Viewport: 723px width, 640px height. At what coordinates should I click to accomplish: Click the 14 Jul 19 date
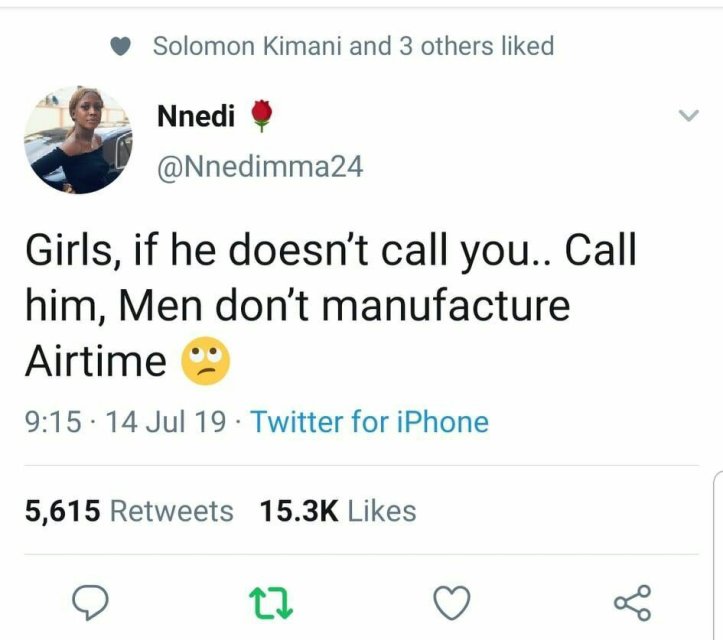pos(165,421)
